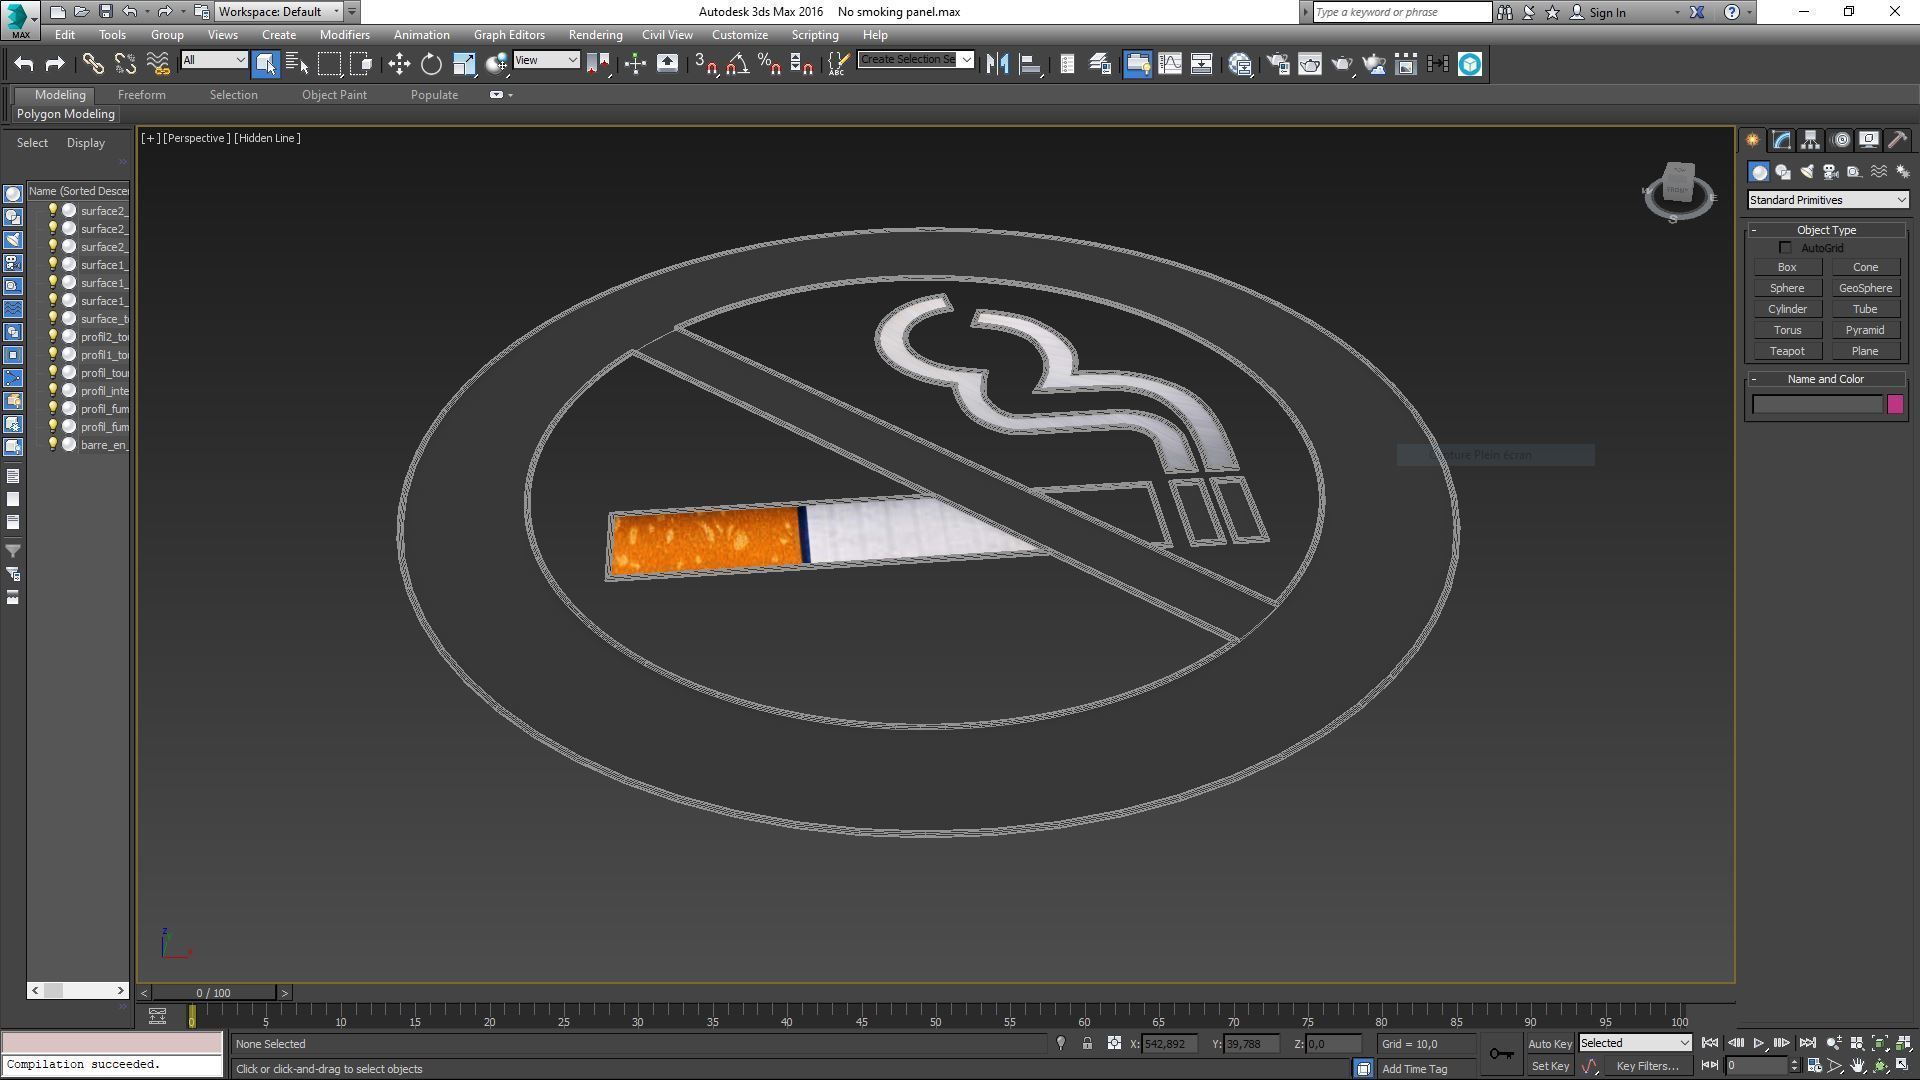Click the Pyramid primitive button
Viewport: 1920px width, 1080px height.
point(1865,330)
